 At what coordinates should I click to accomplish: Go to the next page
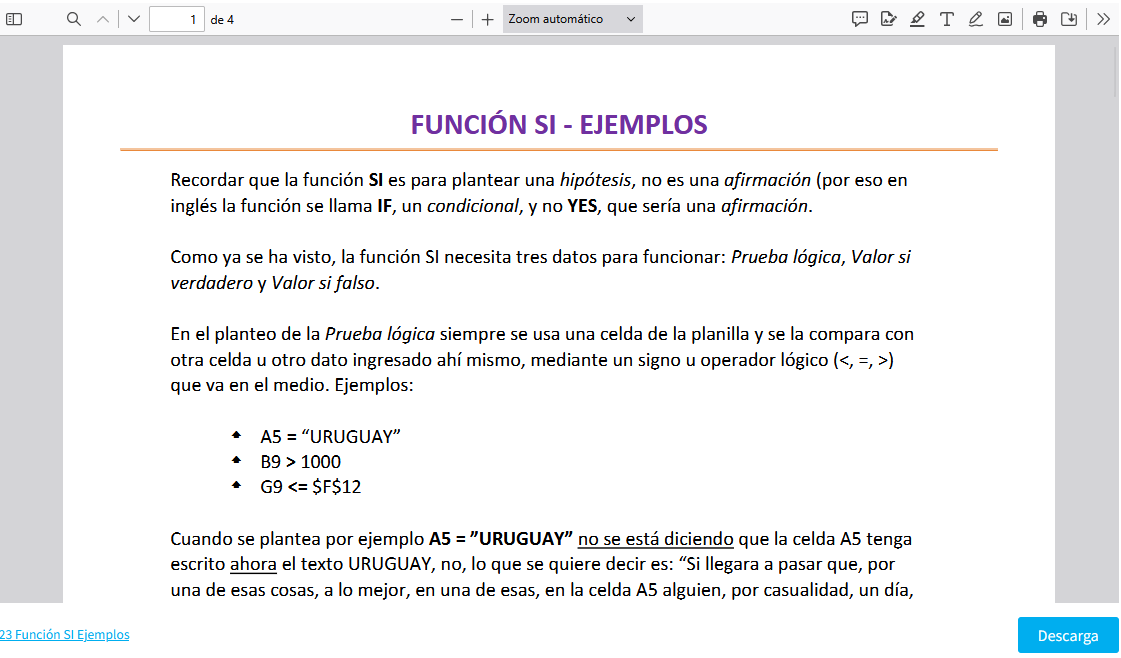(x=134, y=19)
